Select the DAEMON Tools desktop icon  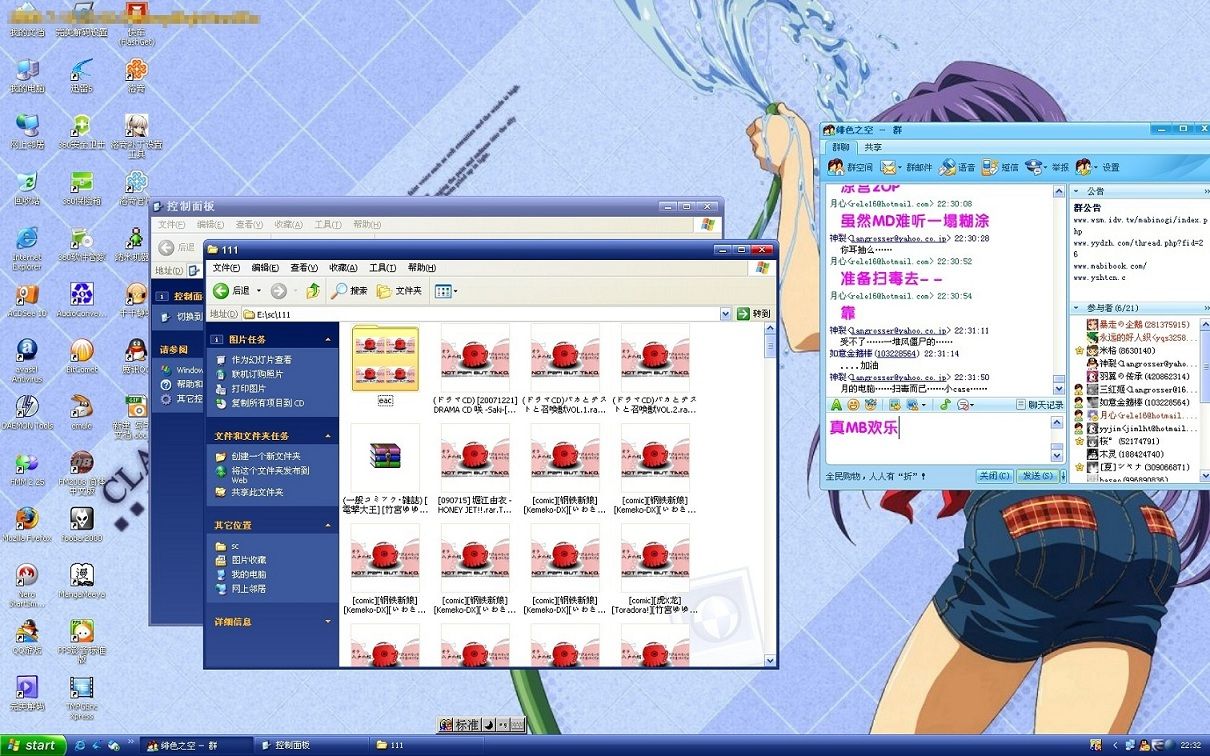[x=27, y=412]
